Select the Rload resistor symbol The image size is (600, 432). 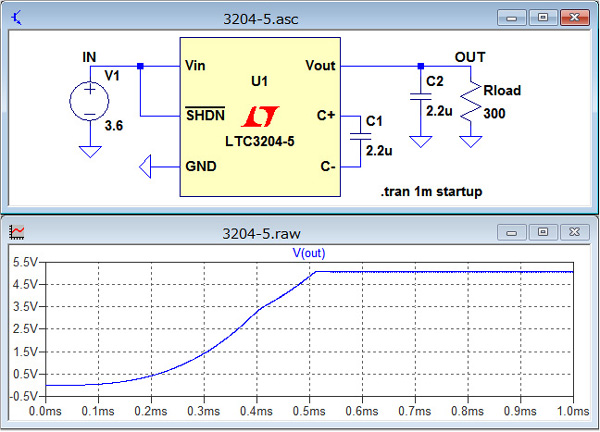(470, 103)
